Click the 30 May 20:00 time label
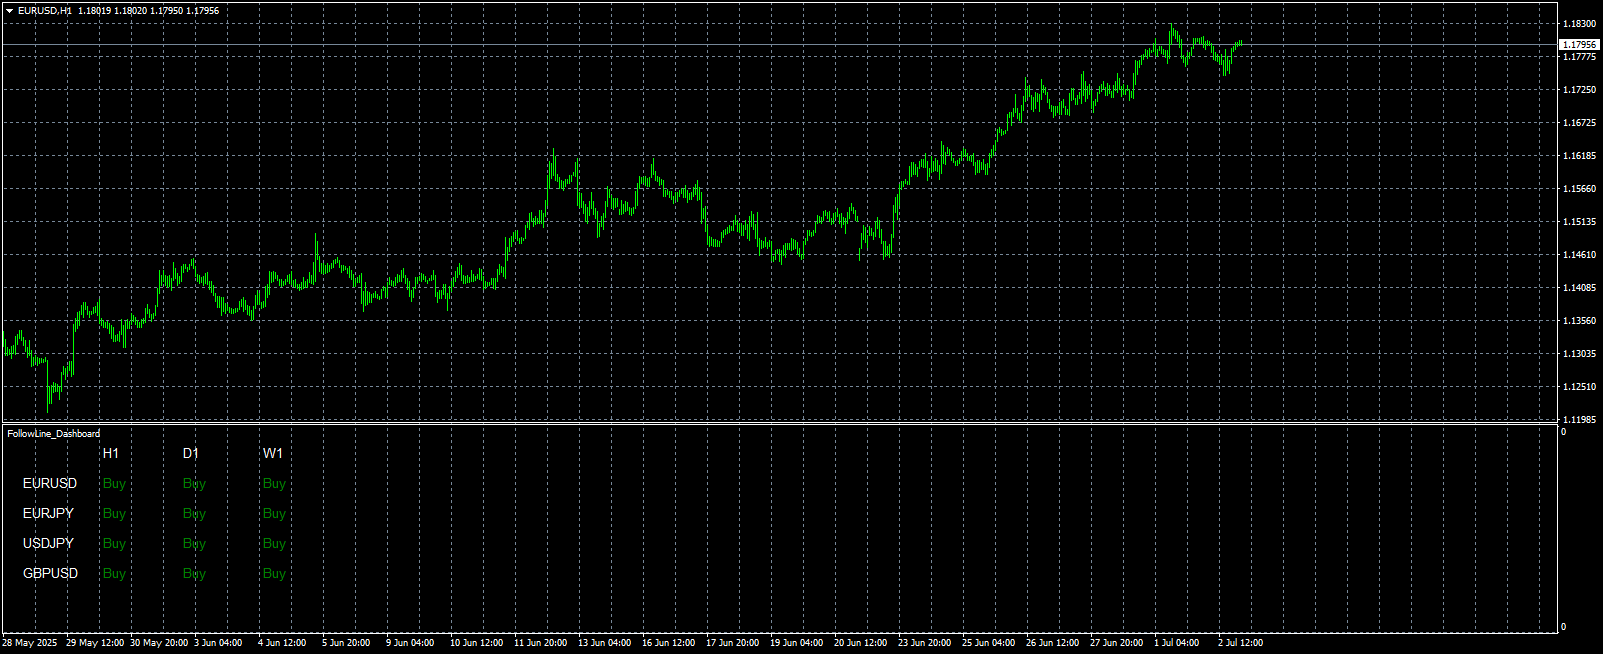This screenshot has height=654, width=1603. point(158,643)
